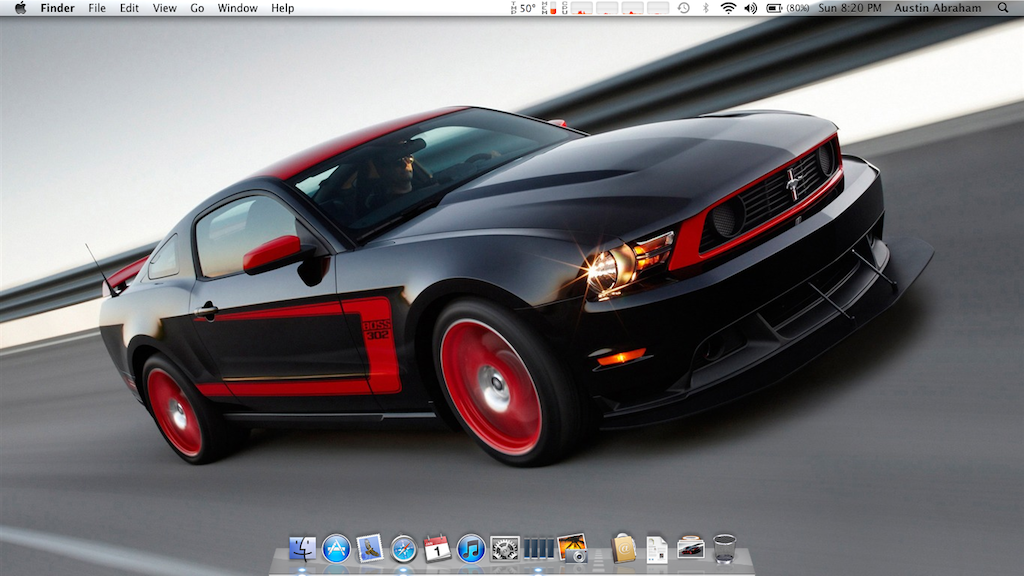Click the volume speaker icon

751,8
